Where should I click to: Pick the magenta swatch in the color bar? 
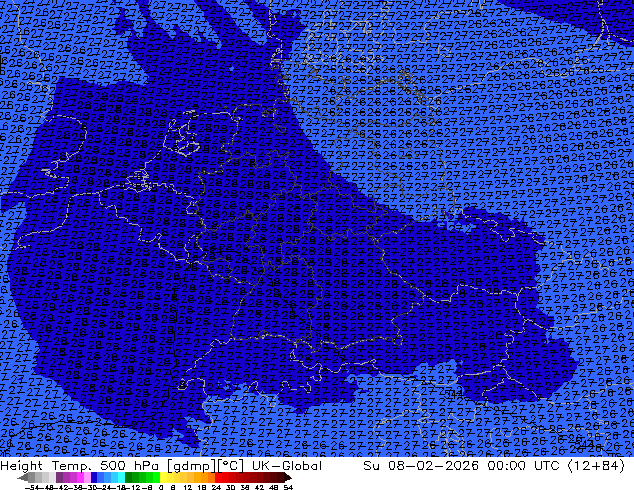click(x=80, y=477)
